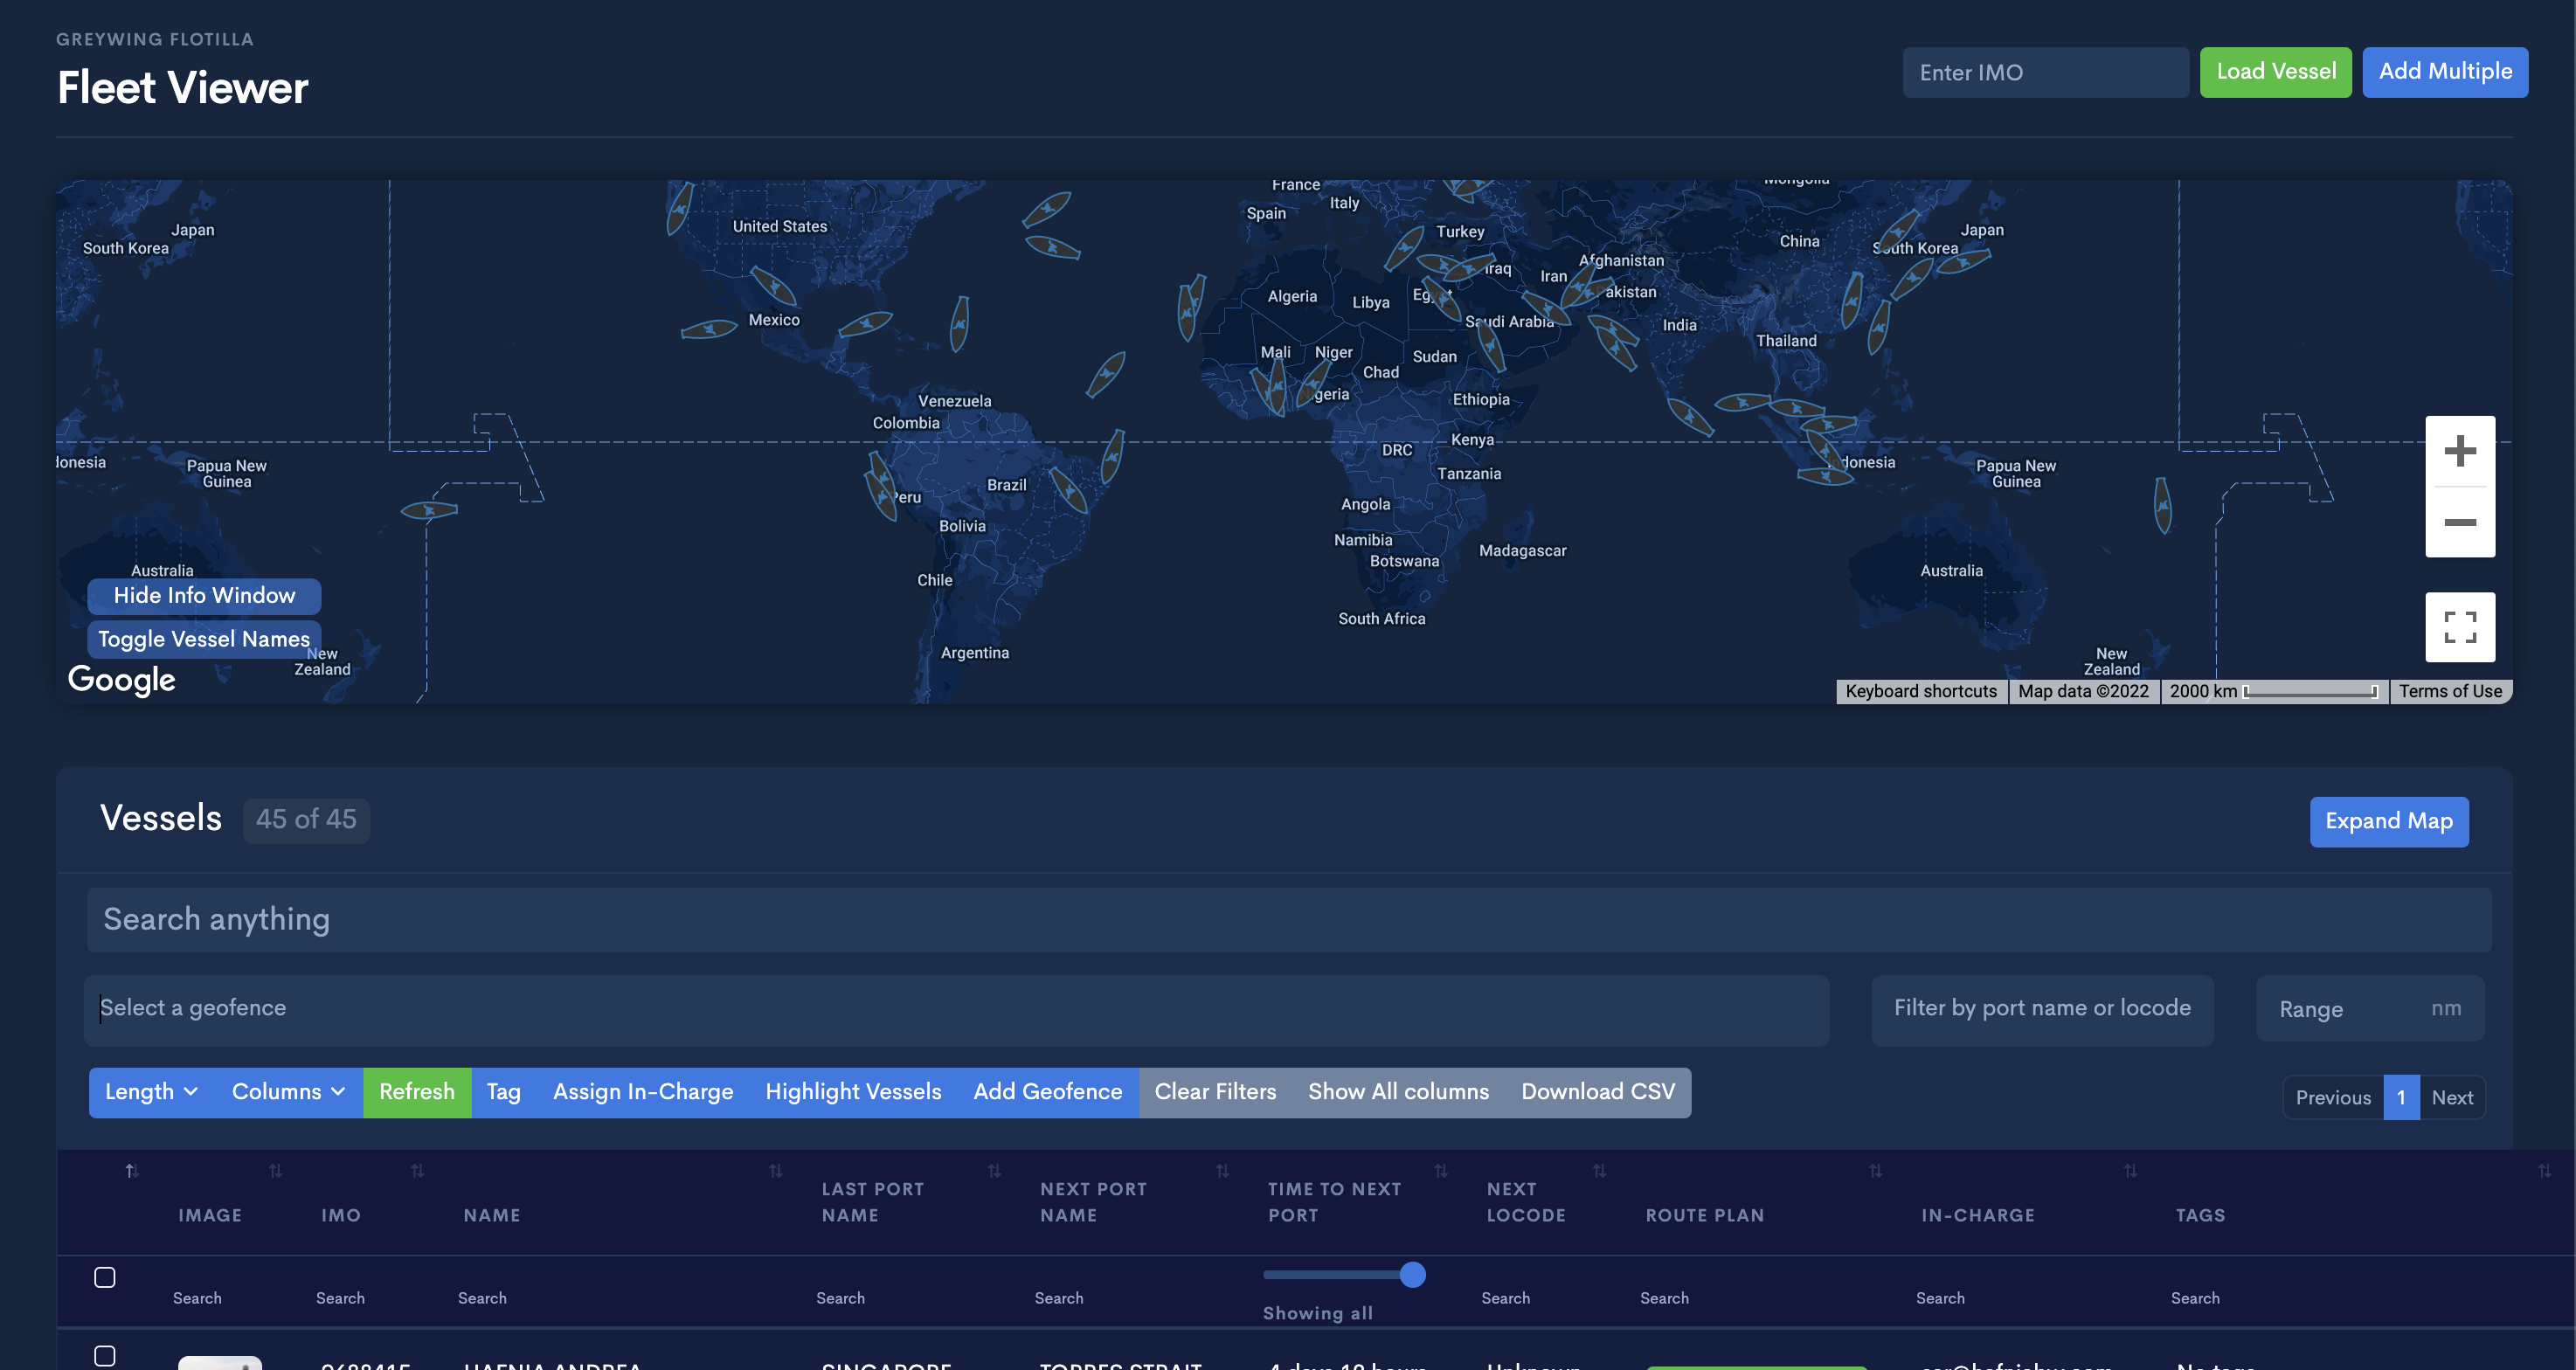This screenshot has width=2576, height=1370.
Task: Select the vessel marker in the Caribbean east of Mexico
Action: [865, 324]
